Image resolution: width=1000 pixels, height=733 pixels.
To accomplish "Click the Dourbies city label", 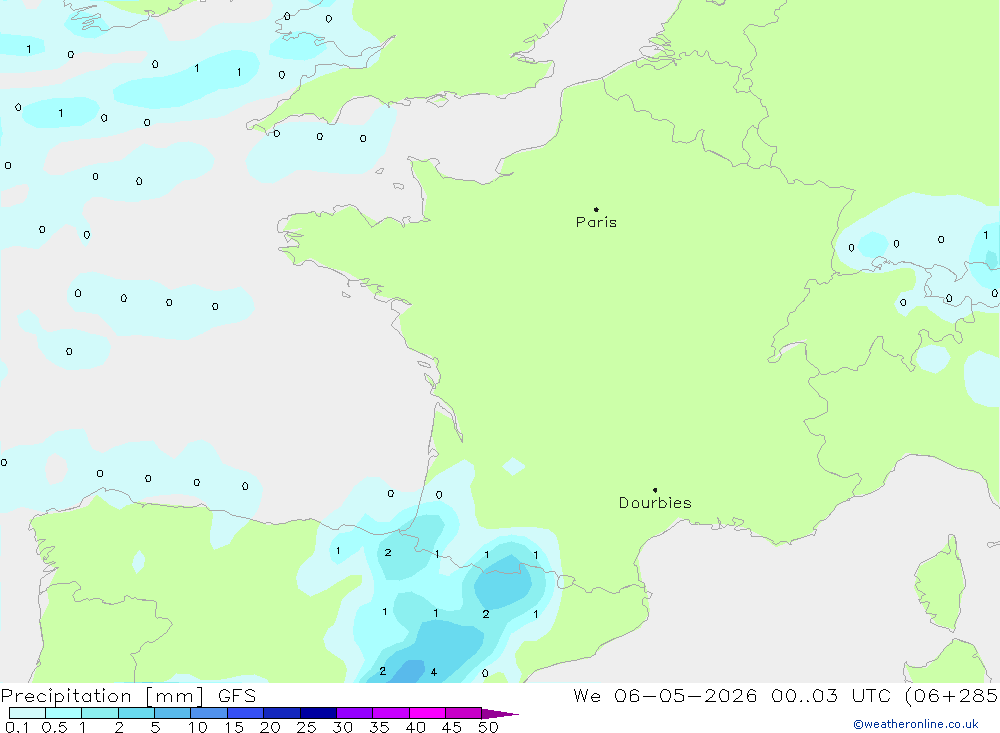I will click(655, 503).
